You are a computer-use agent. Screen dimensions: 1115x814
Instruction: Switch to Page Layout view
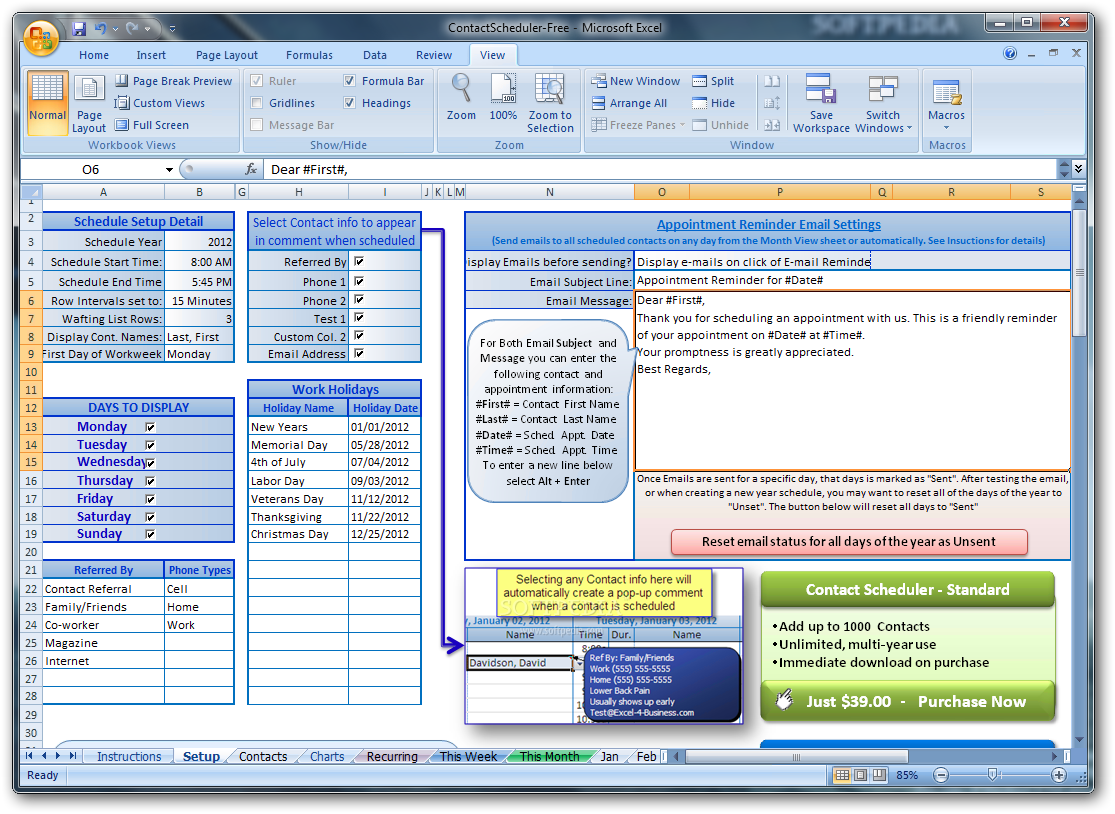coord(89,103)
